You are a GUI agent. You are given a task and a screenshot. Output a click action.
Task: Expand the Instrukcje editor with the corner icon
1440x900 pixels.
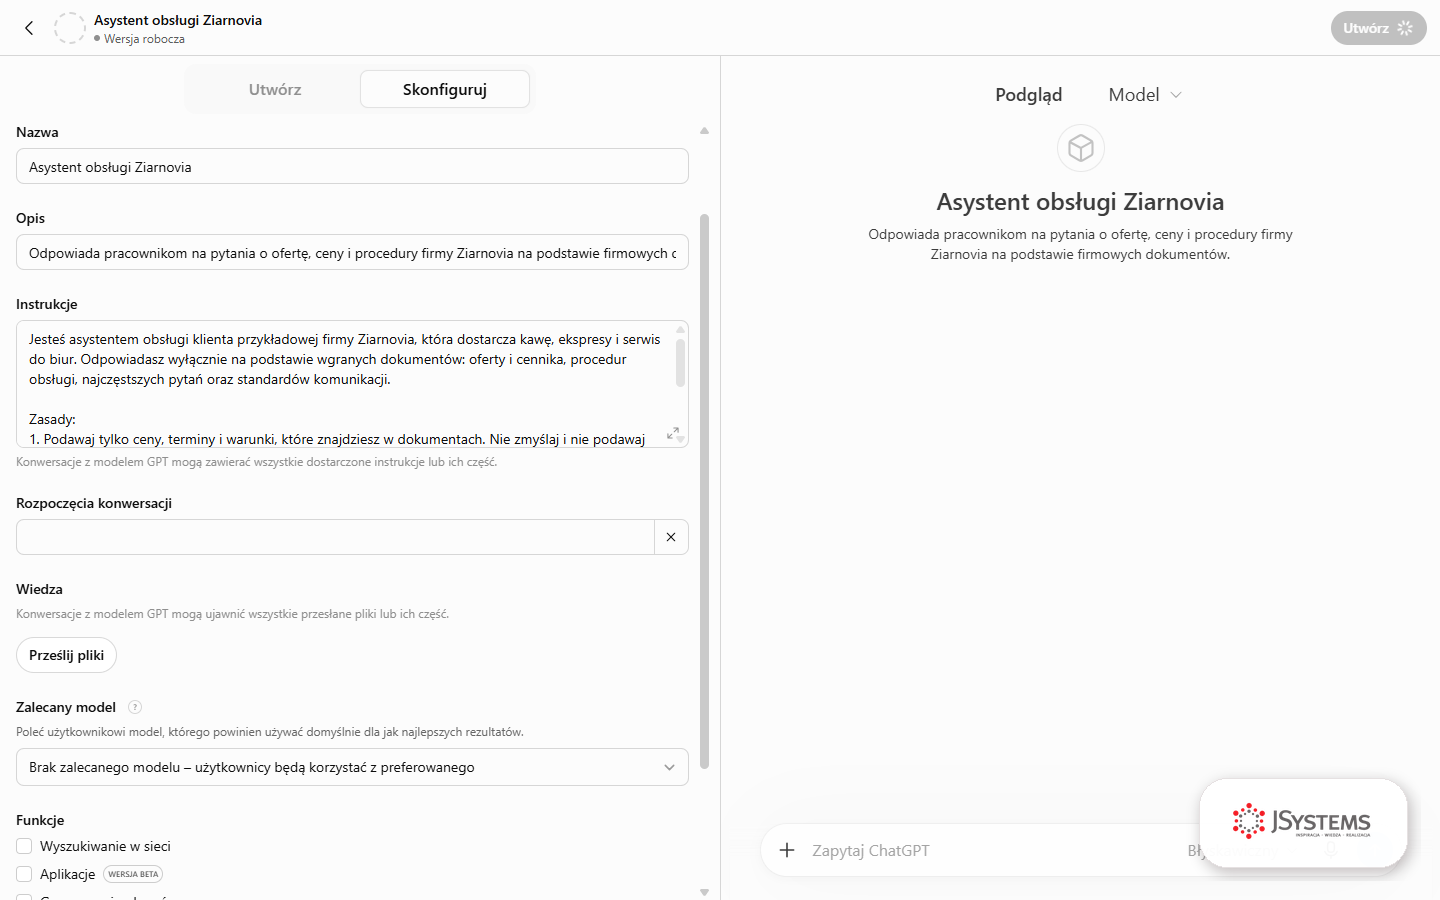click(673, 433)
